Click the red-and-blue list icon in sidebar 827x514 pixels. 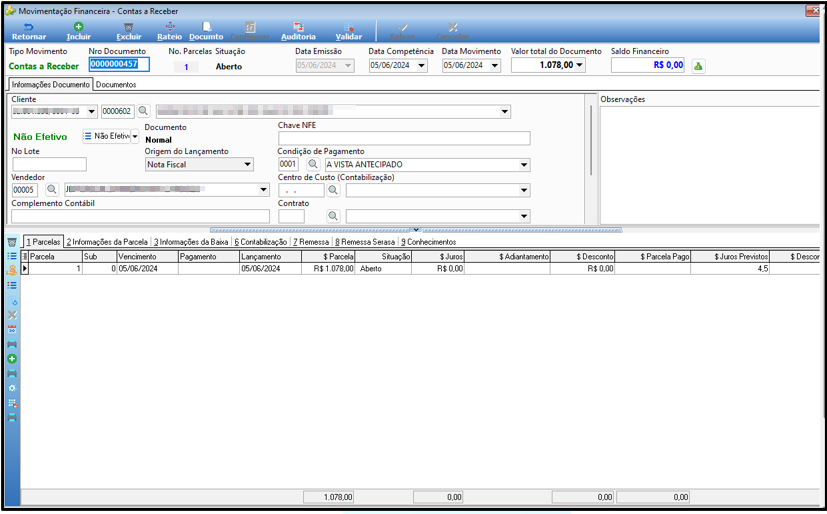pos(12,285)
